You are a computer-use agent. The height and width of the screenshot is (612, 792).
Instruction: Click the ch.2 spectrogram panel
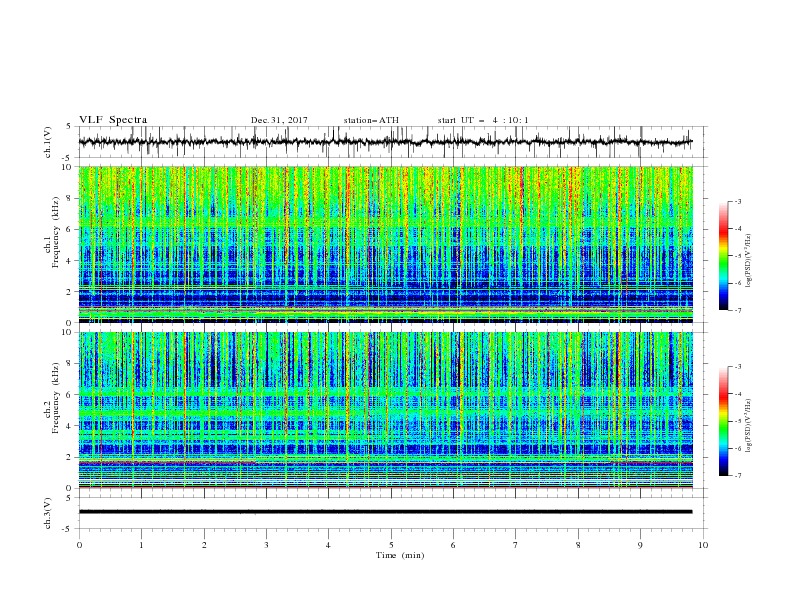pos(386,410)
